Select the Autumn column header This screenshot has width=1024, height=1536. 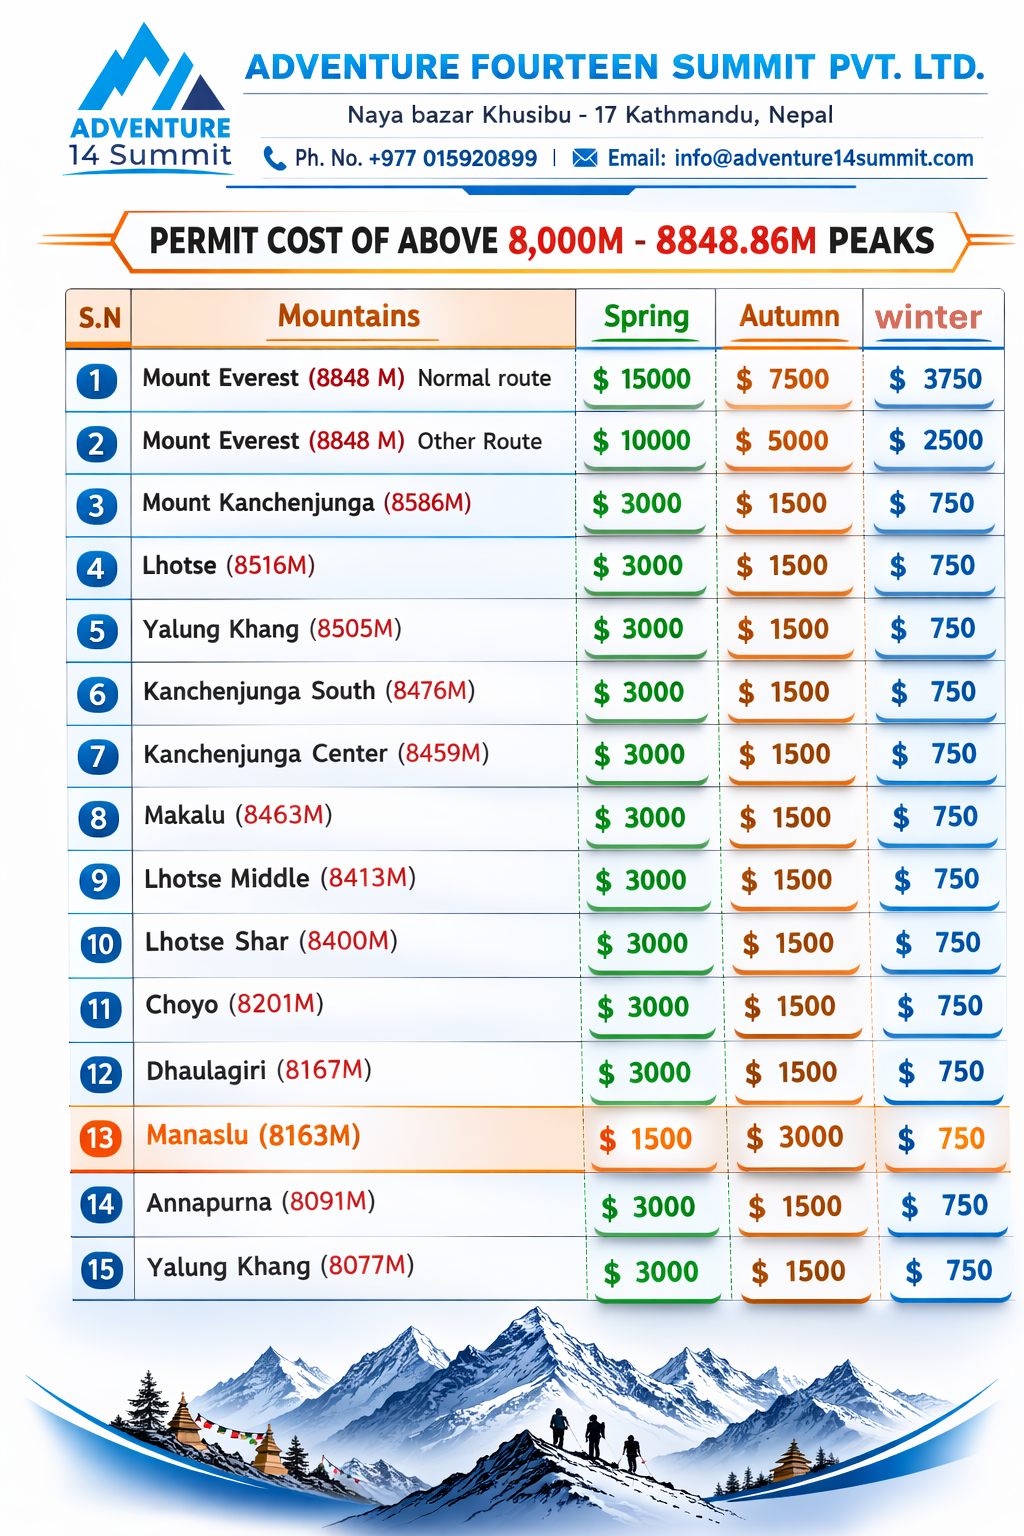pos(789,317)
